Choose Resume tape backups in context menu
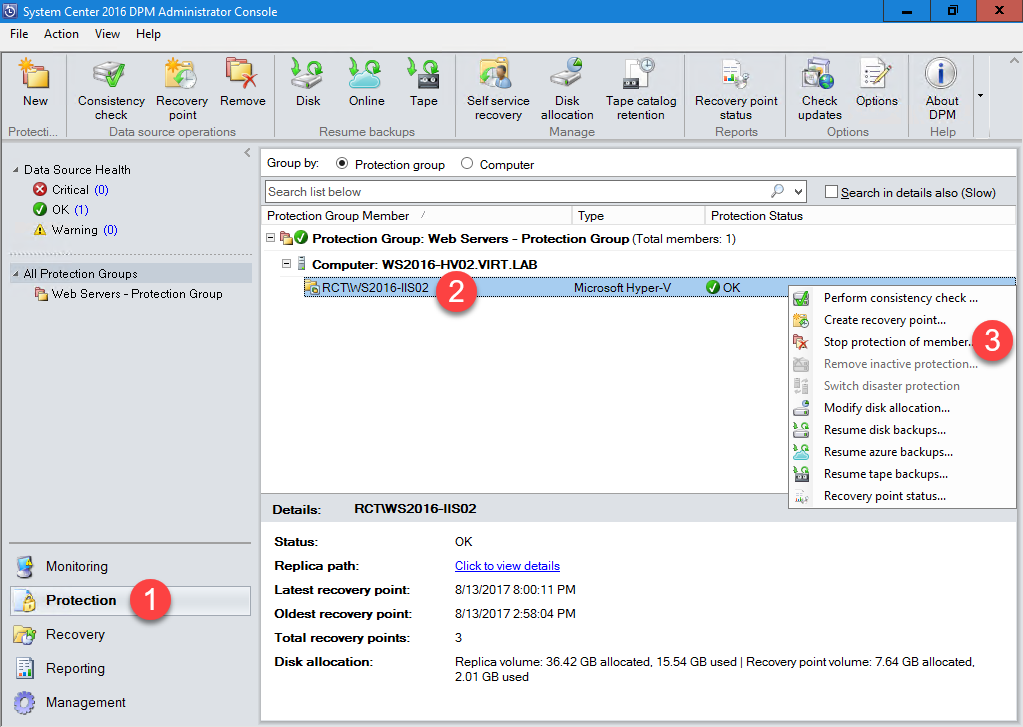1023x727 pixels. (902, 474)
